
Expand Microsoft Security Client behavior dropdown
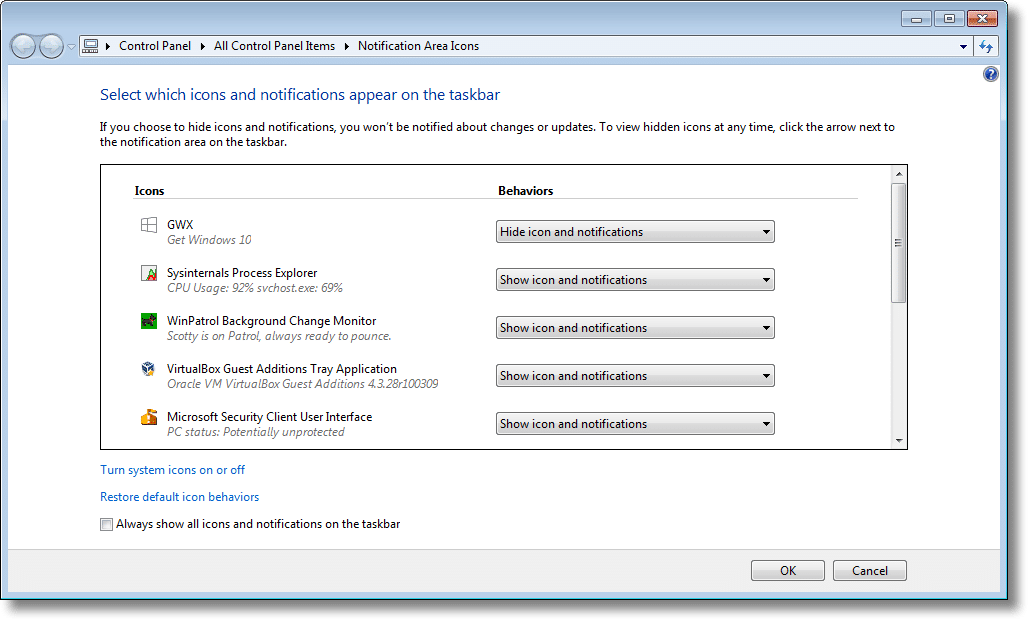pyautogui.click(x=635, y=424)
